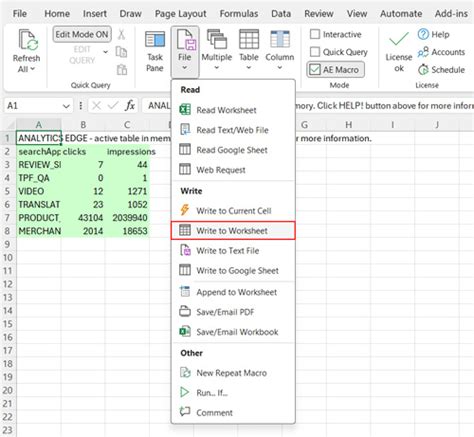Click the TPF_QA cell

click(39, 178)
